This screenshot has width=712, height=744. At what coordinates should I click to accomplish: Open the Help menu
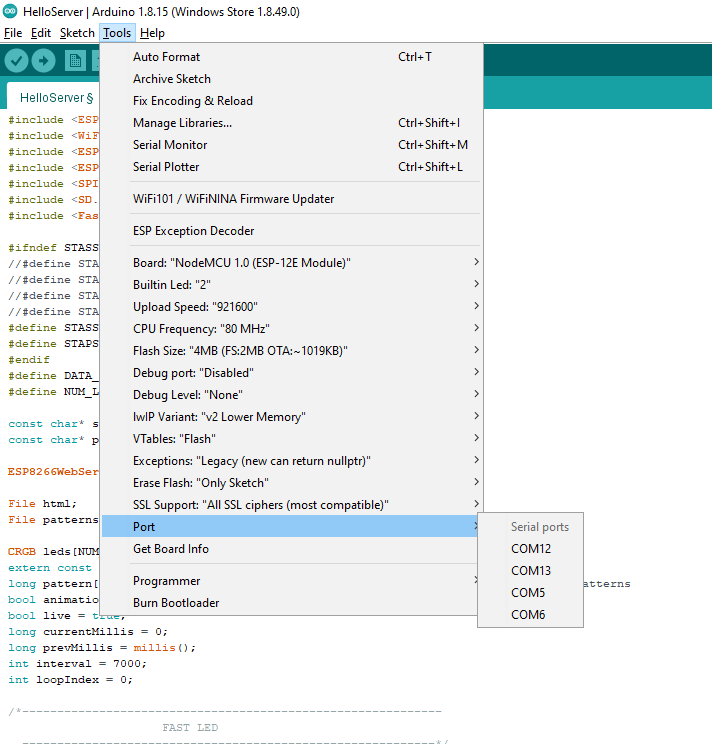point(152,33)
